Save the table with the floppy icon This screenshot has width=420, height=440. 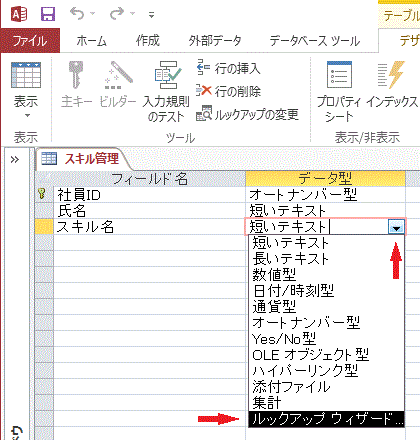(48, 14)
